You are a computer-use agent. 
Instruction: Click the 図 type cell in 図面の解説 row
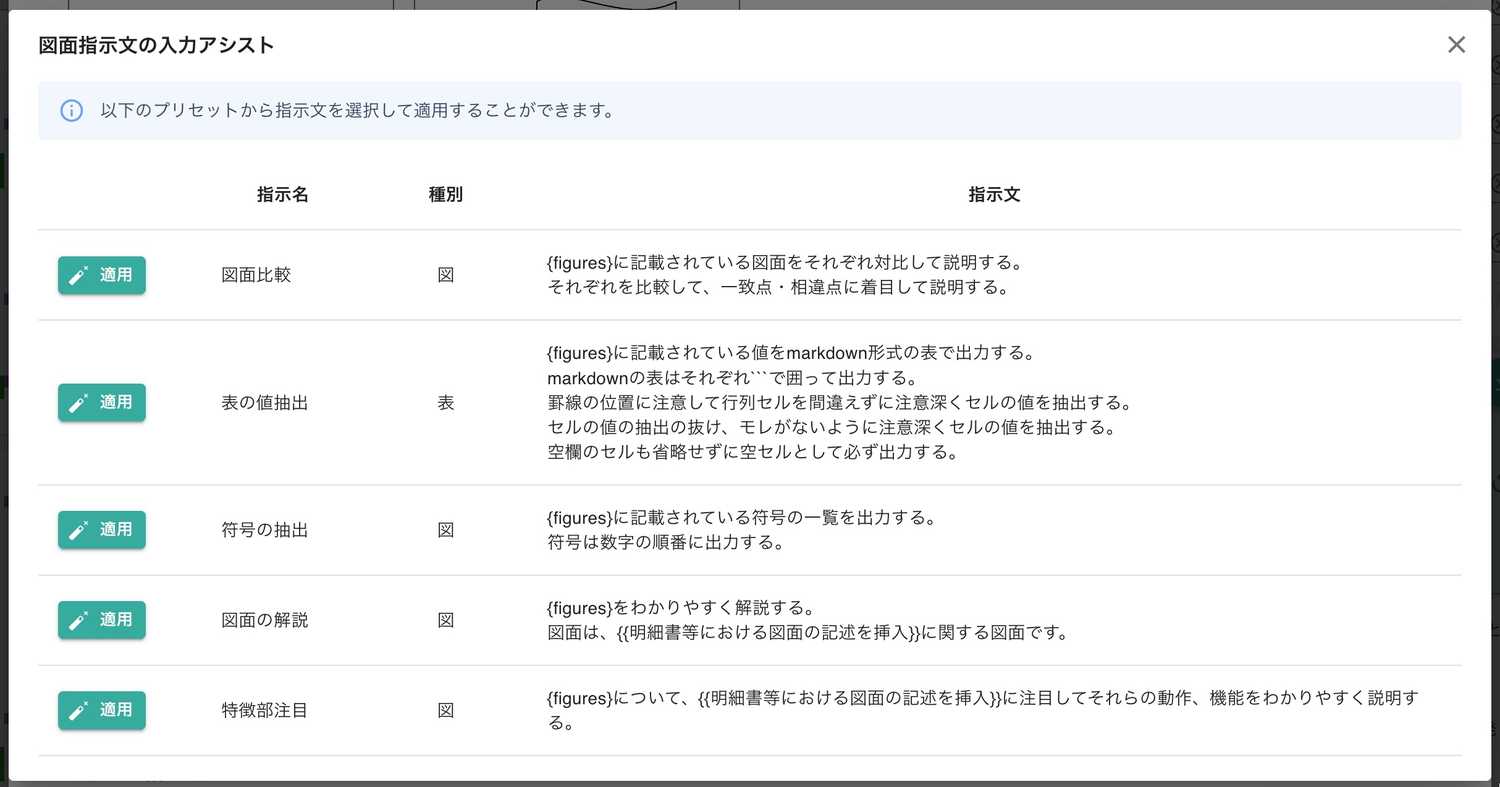446,620
